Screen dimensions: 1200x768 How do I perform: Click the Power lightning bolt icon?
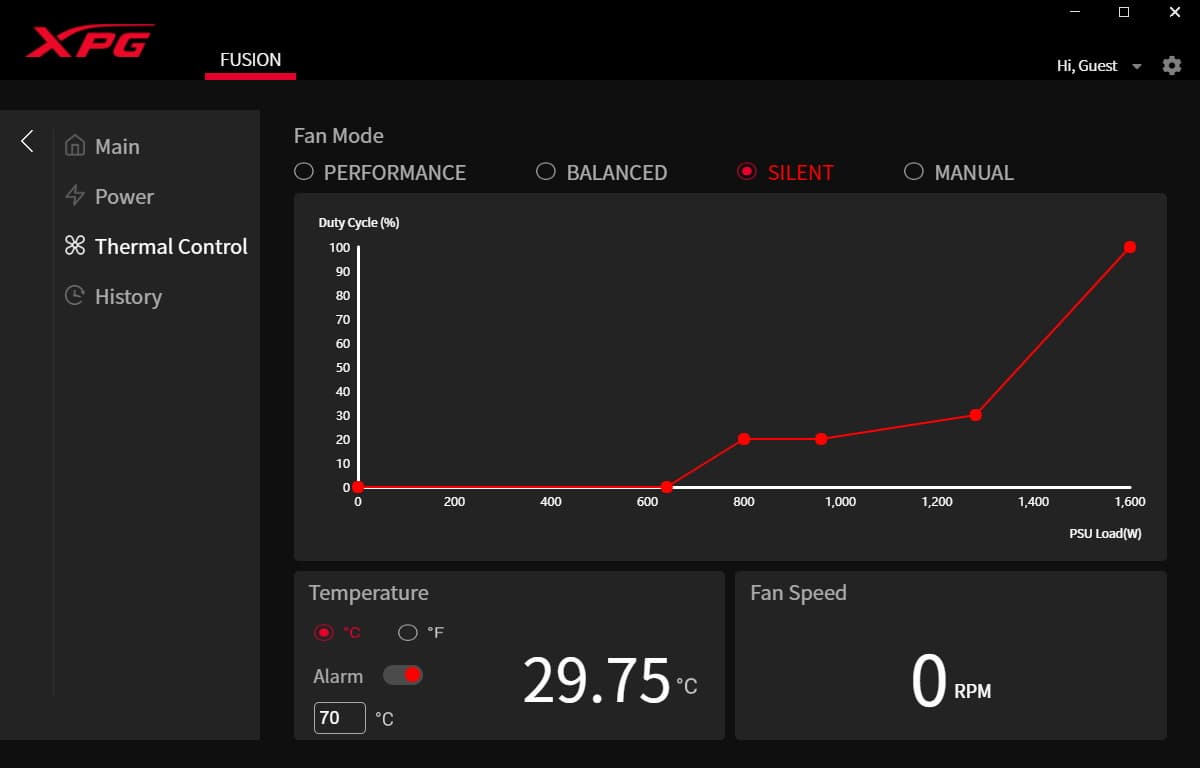coord(74,195)
